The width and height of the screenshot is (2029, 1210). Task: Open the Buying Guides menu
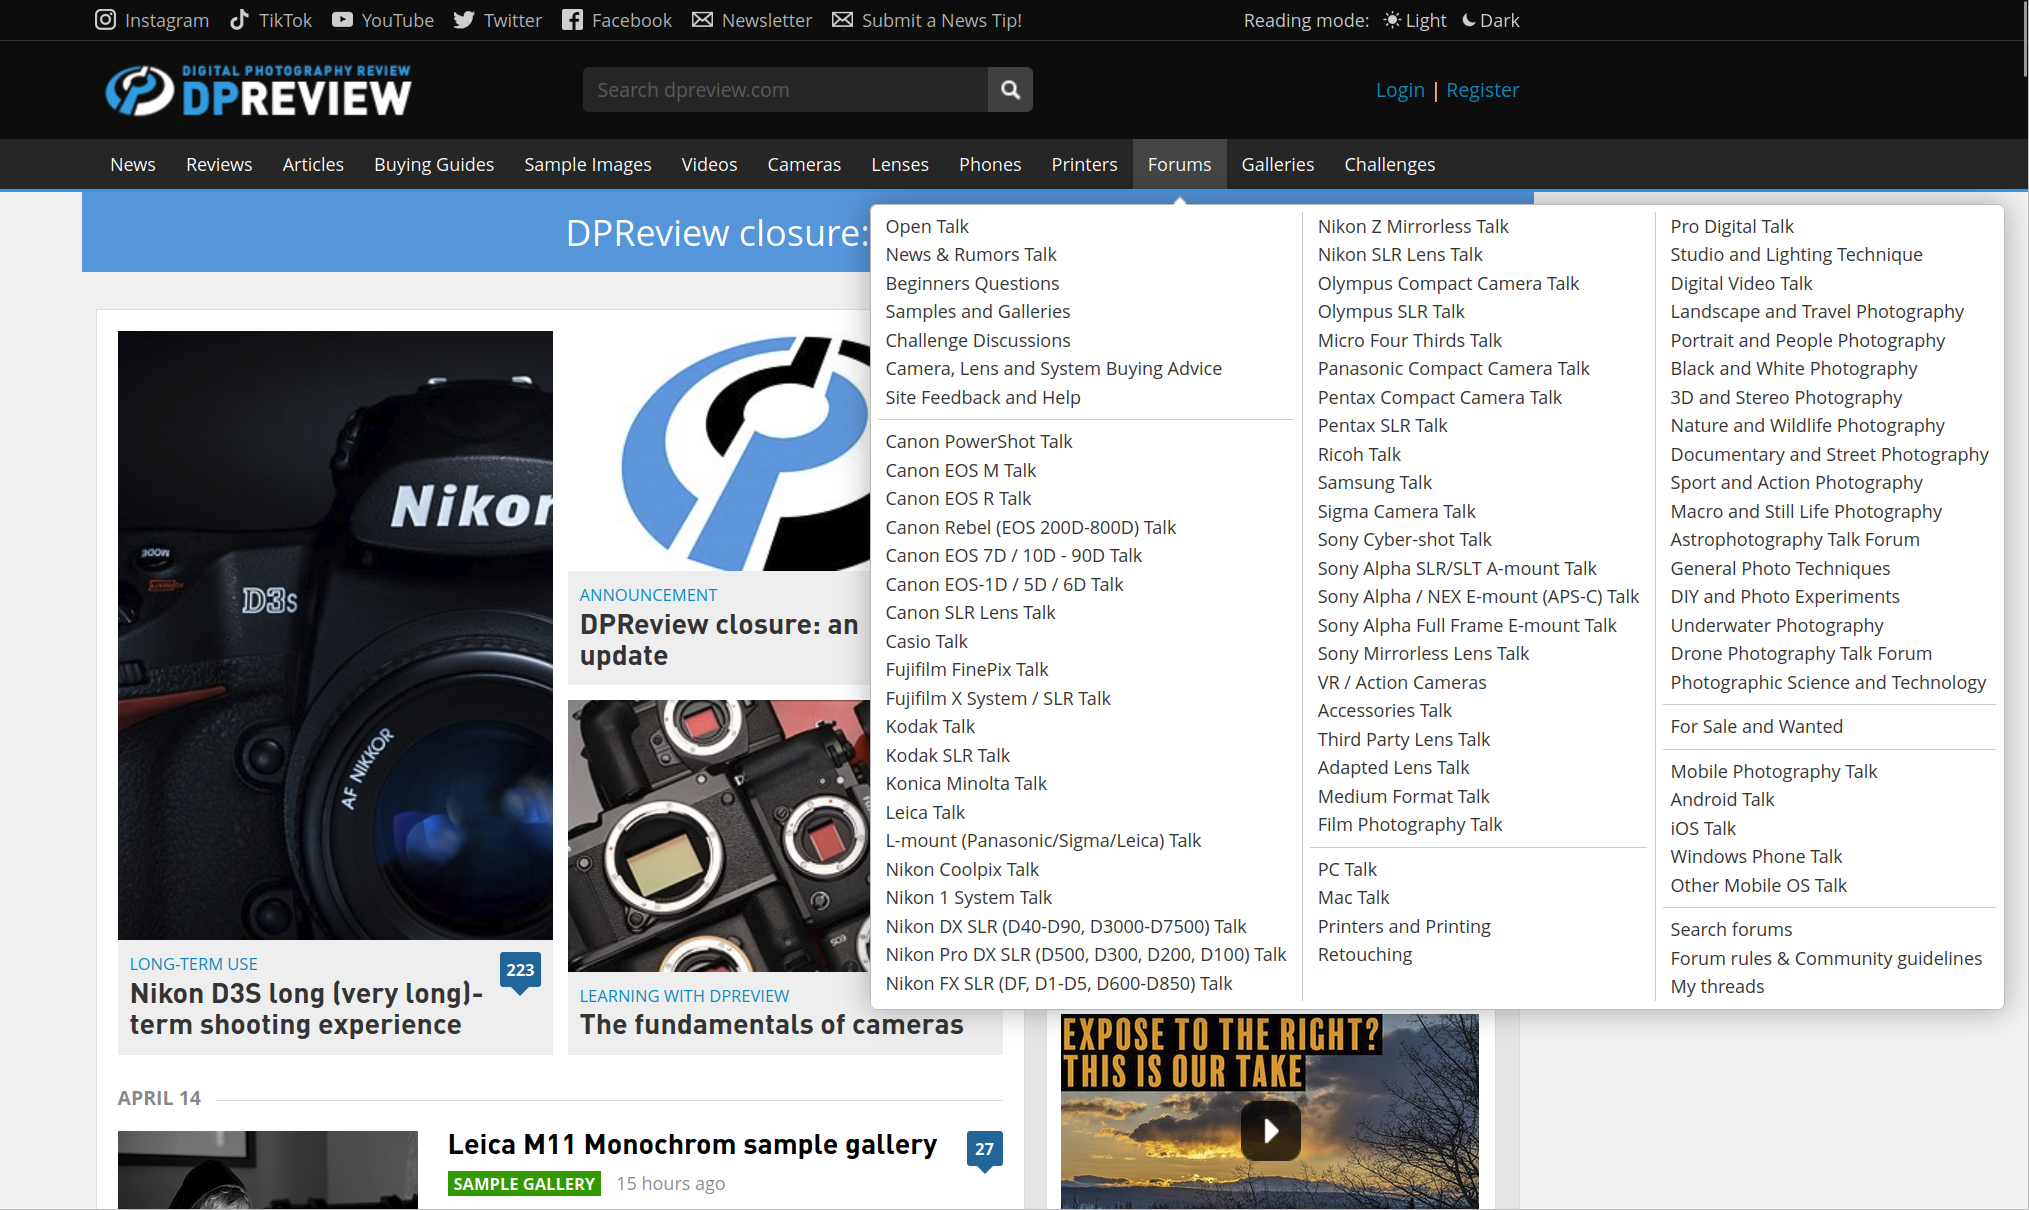pyautogui.click(x=434, y=164)
